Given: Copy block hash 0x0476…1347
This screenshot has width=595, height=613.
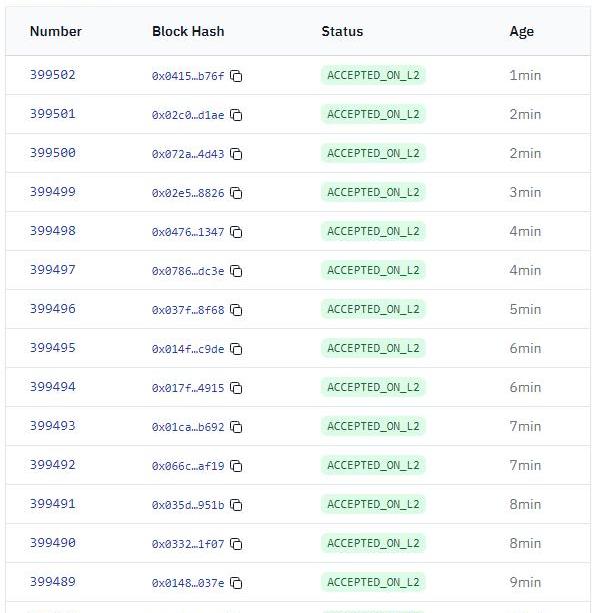Looking at the screenshot, I should 236,232.
